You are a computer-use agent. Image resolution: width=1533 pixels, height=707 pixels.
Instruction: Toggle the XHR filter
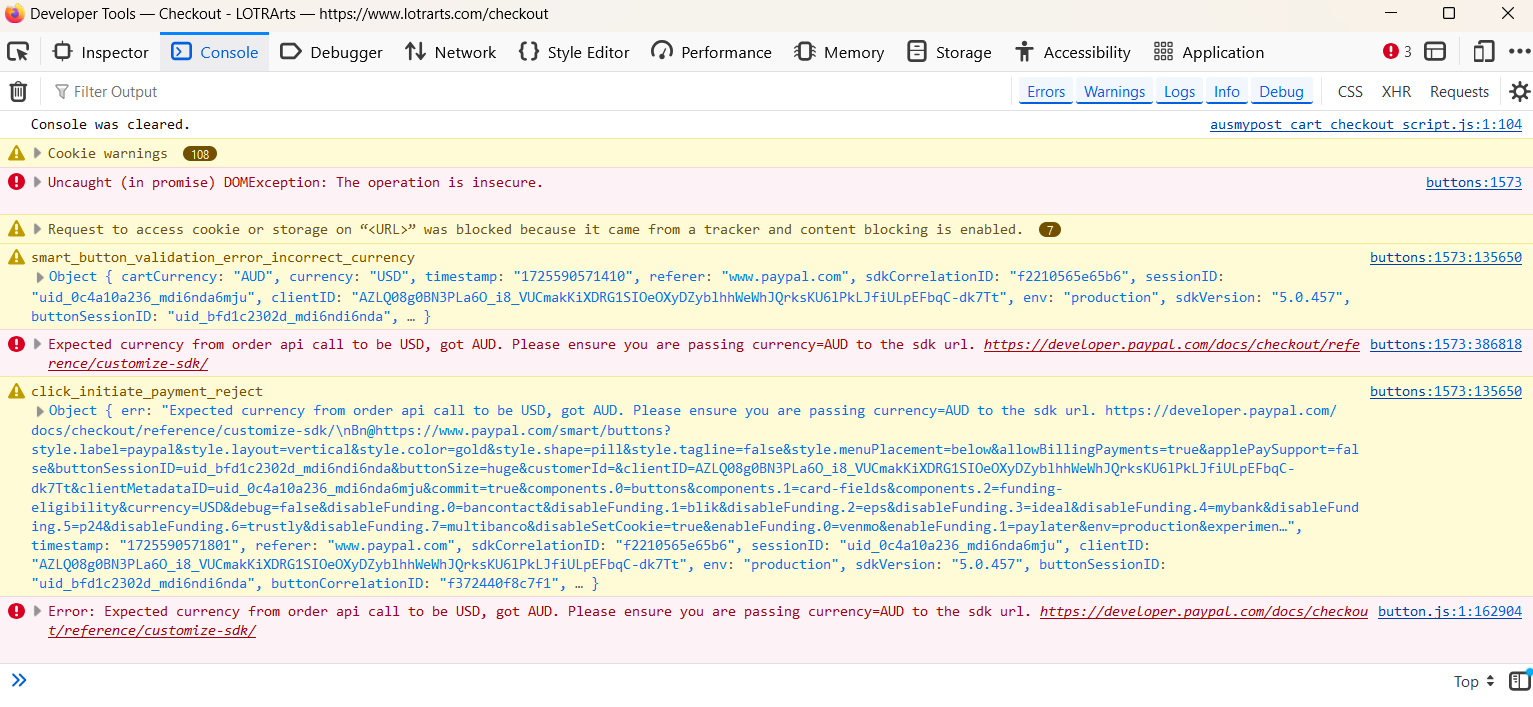1396,92
